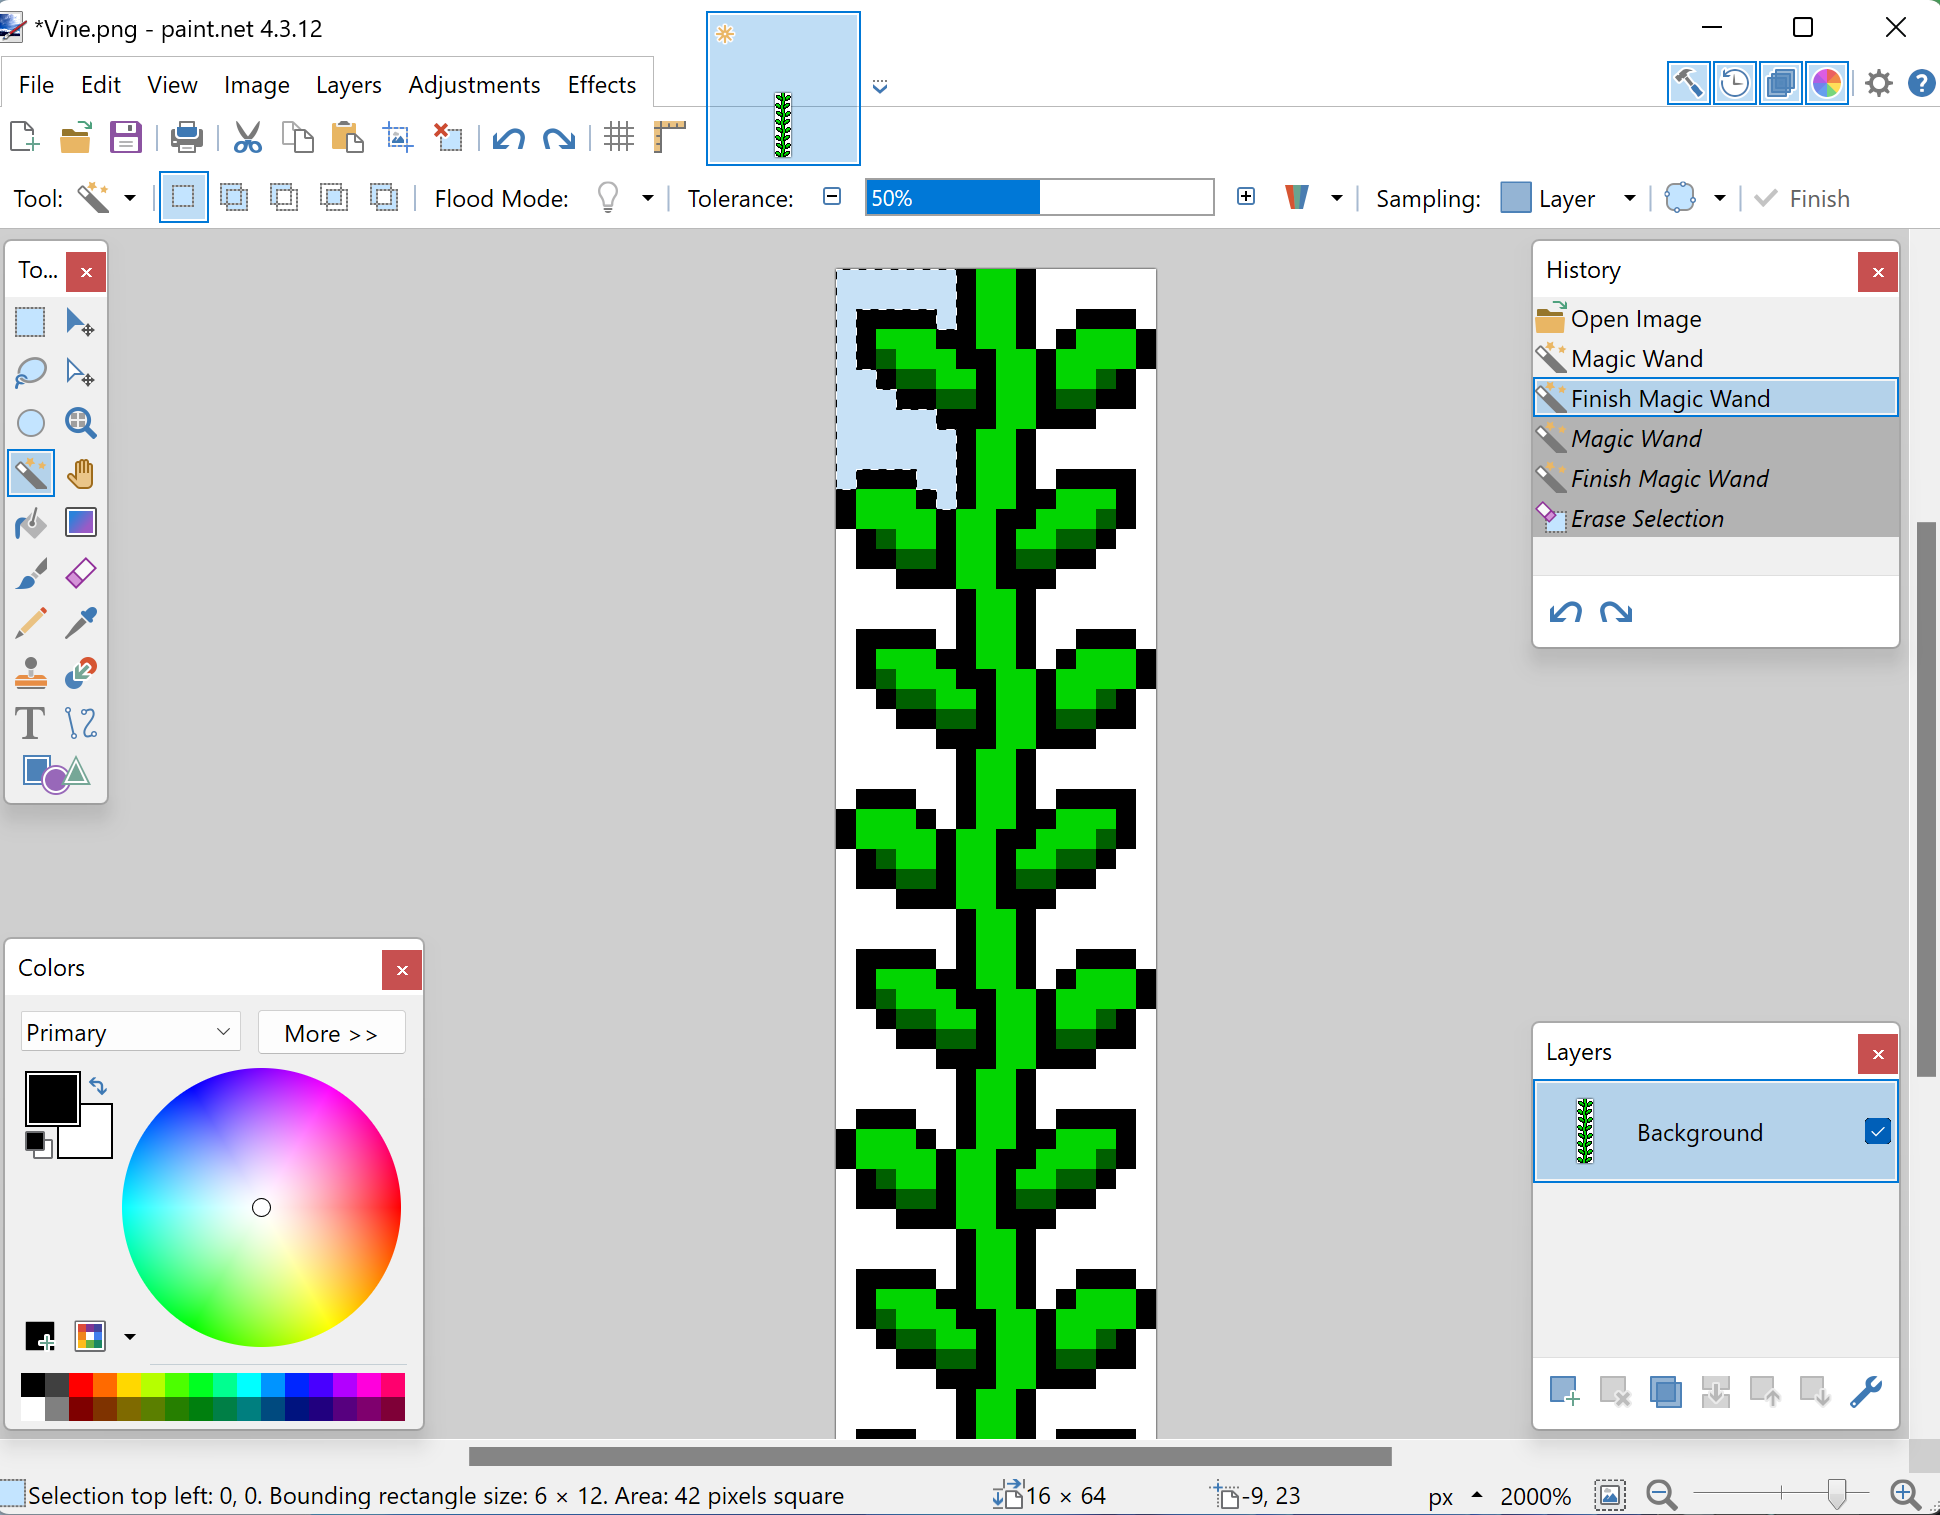Toggle Background layer visibility checkbox
1940x1515 pixels.
(1877, 1131)
